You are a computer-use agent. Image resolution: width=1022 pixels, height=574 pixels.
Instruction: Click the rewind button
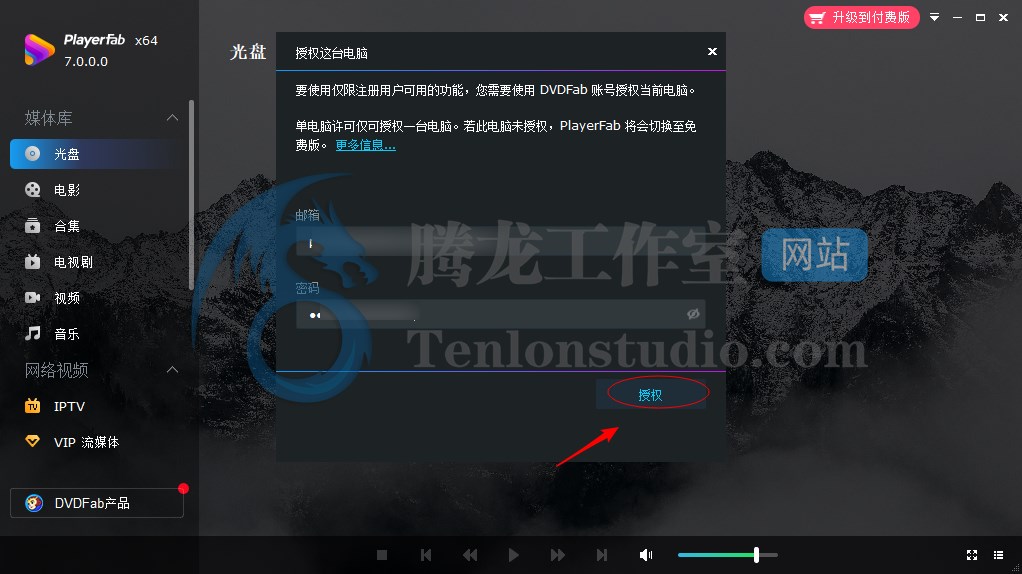[470, 555]
